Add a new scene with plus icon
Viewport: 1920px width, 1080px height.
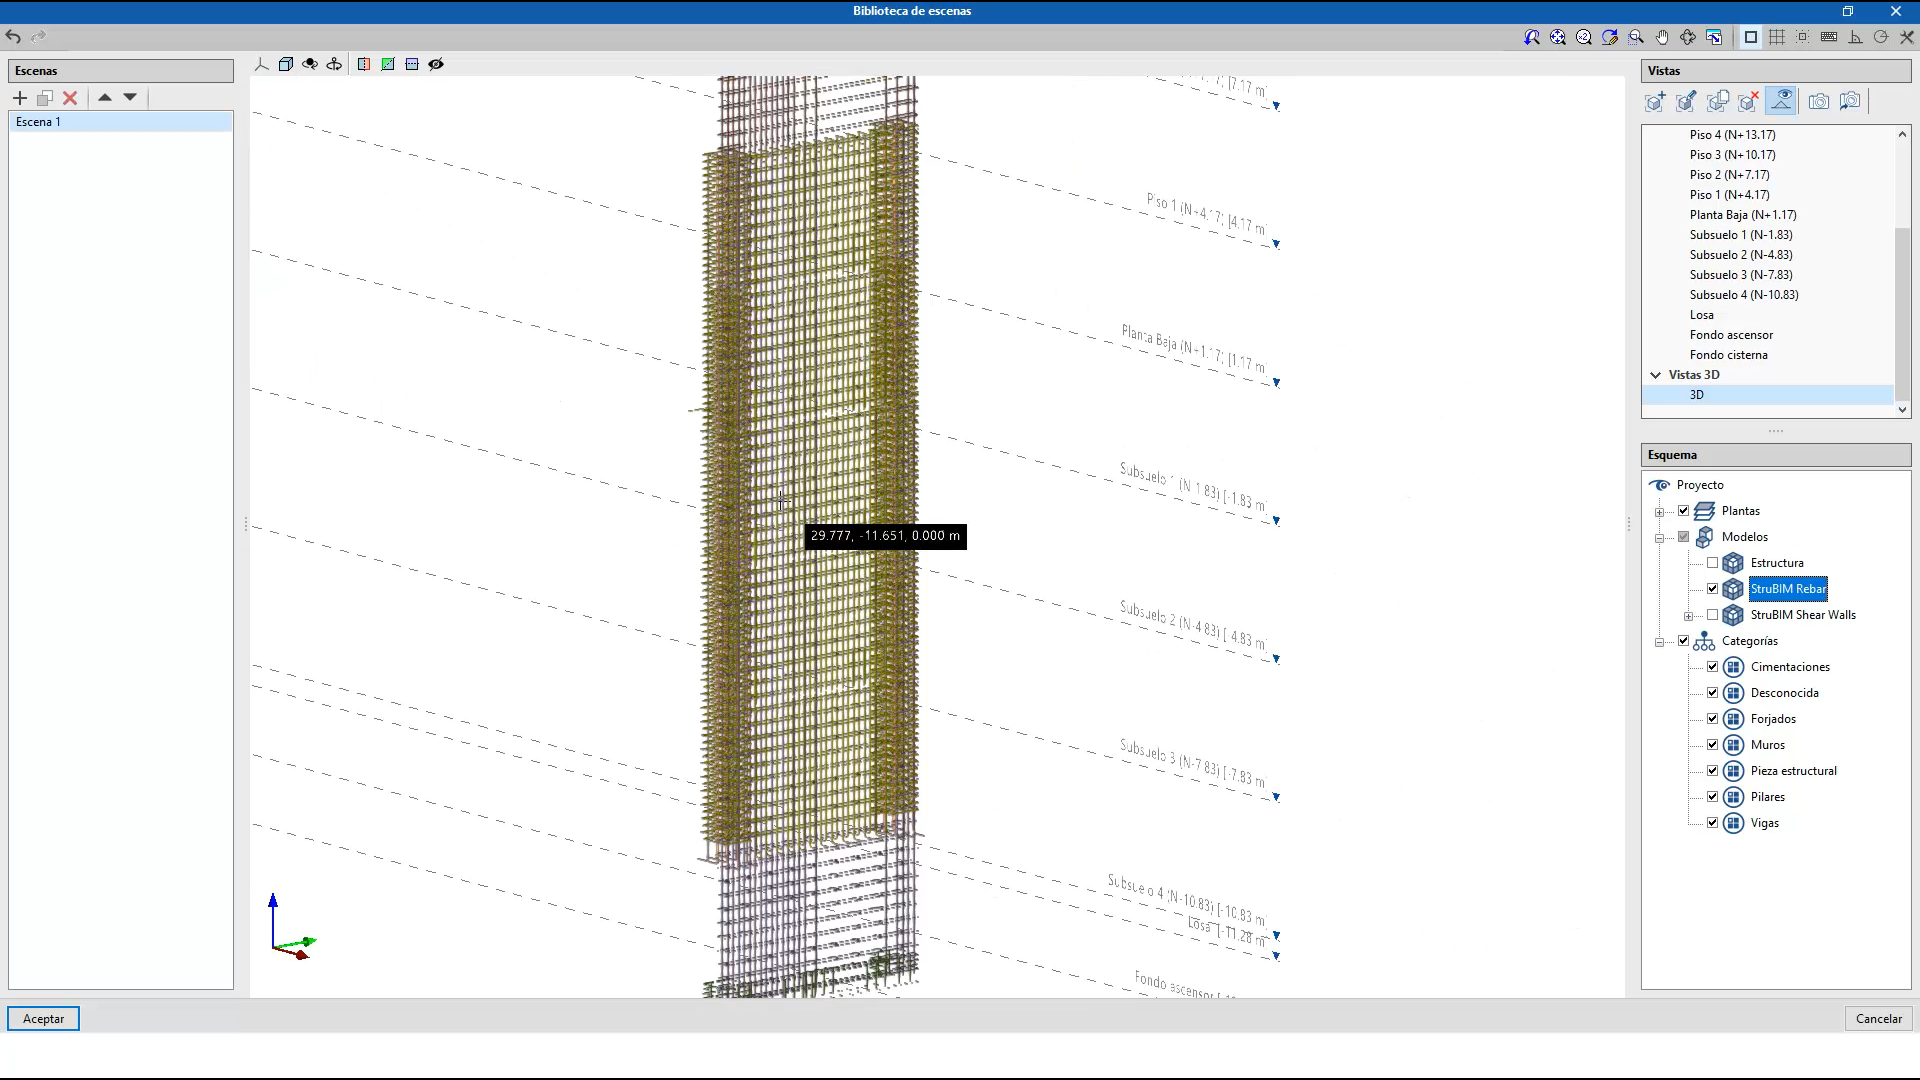click(x=19, y=98)
